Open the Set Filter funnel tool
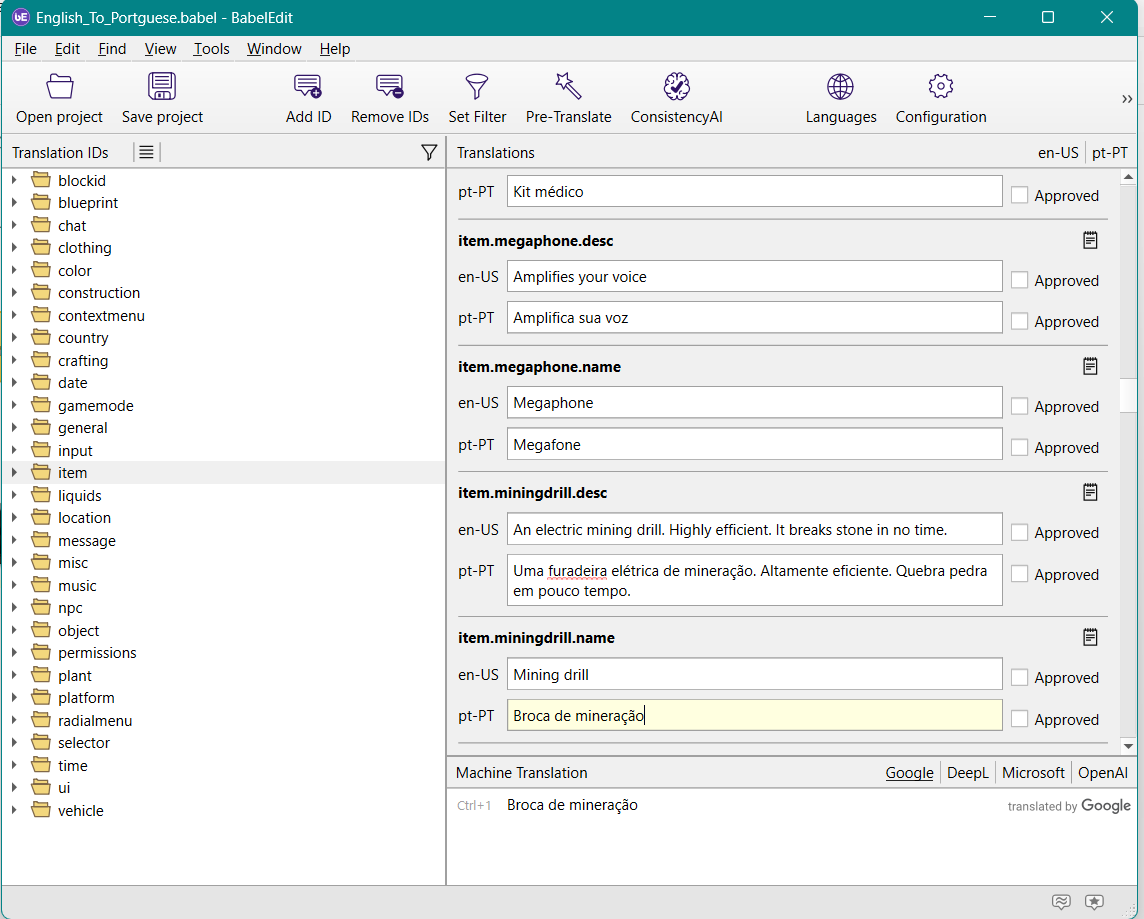Viewport: 1144px width, 919px height. coord(477,87)
